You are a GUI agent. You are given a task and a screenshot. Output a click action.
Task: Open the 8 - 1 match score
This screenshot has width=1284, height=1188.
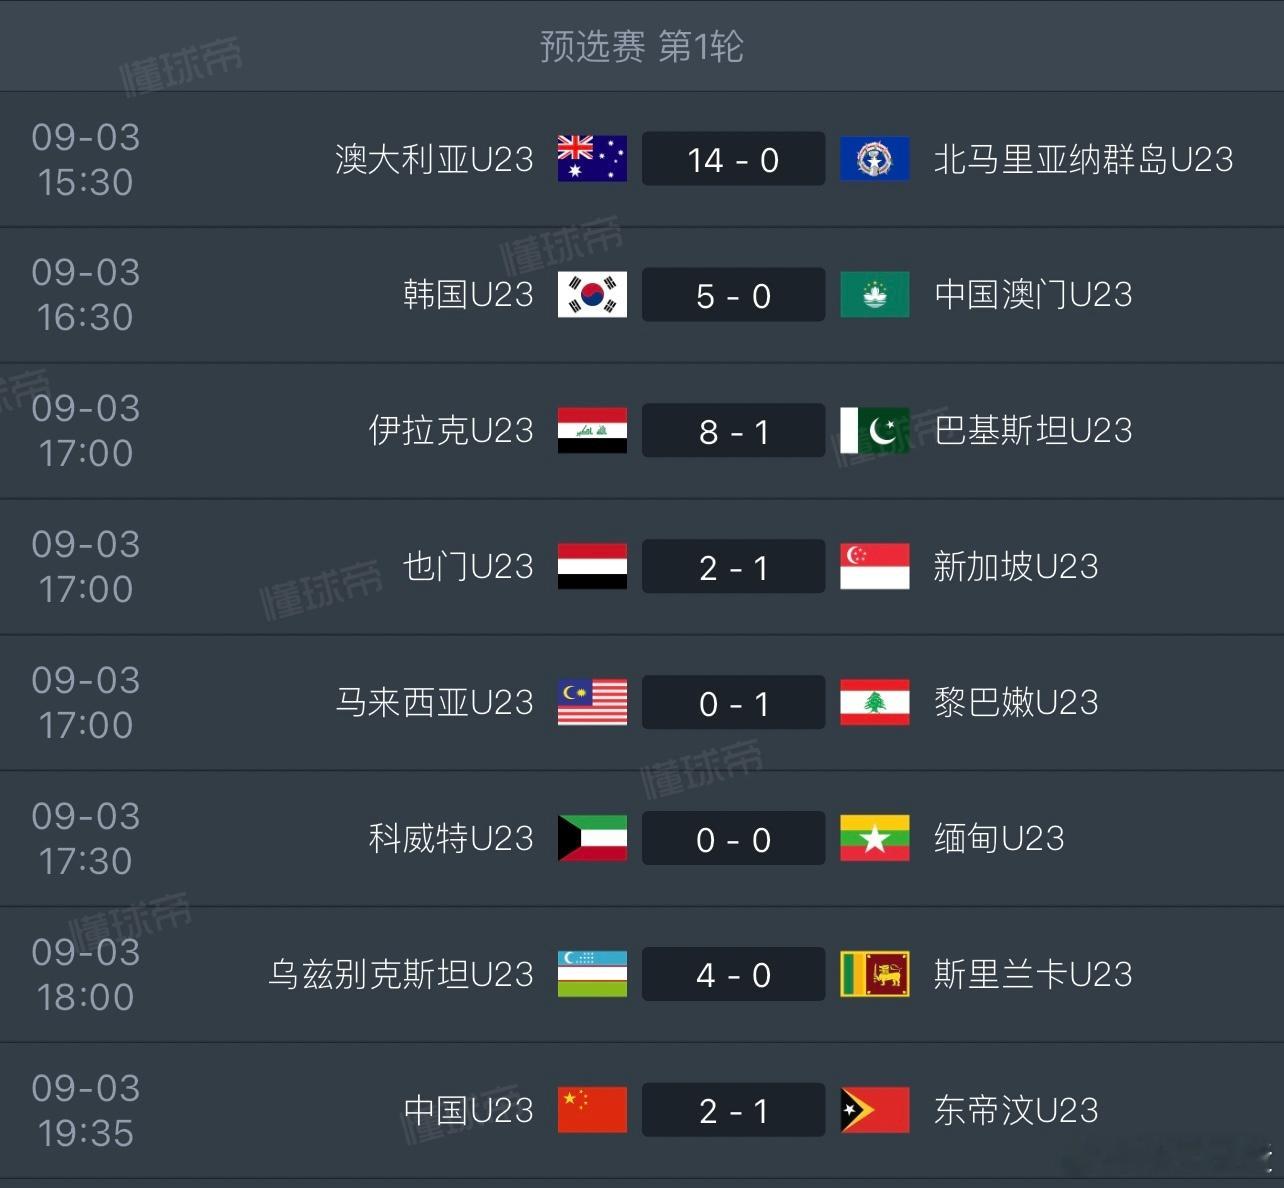pos(733,431)
